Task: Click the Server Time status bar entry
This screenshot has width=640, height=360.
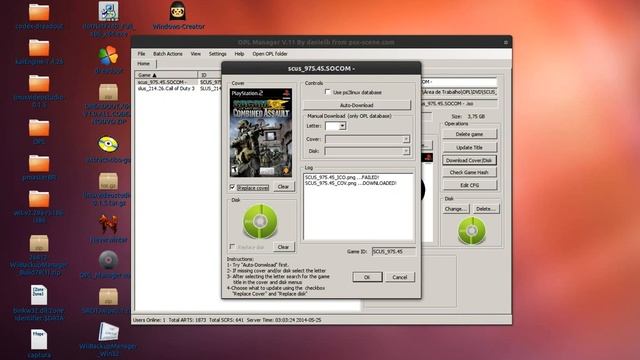Action: coord(284,320)
